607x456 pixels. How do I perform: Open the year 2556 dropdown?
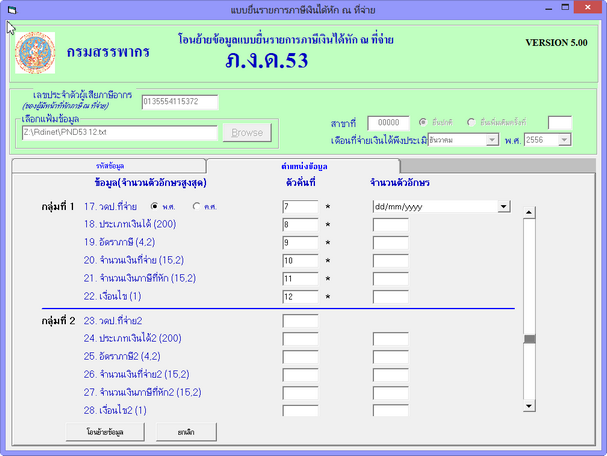point(564,140)
